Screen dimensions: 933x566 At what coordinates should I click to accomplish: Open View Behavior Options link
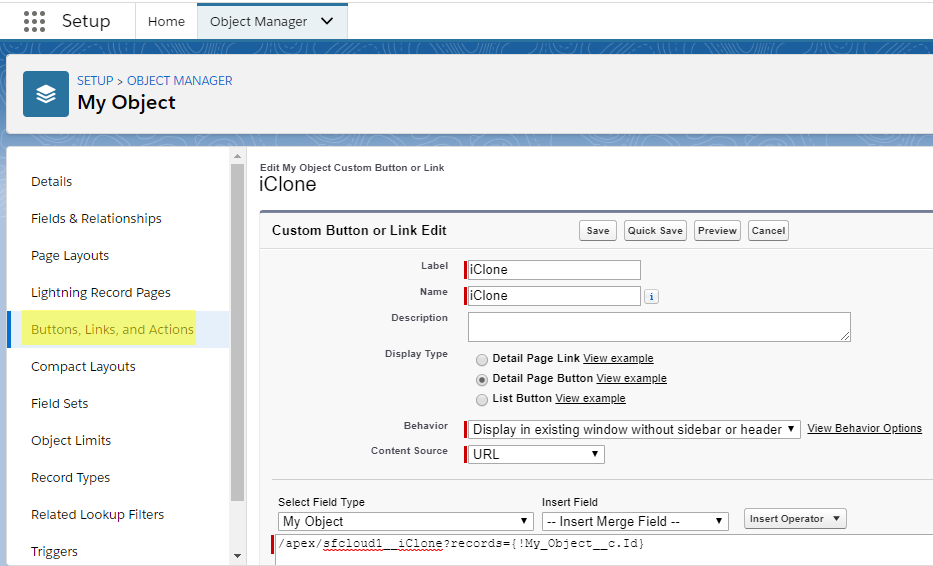(865, 429)
